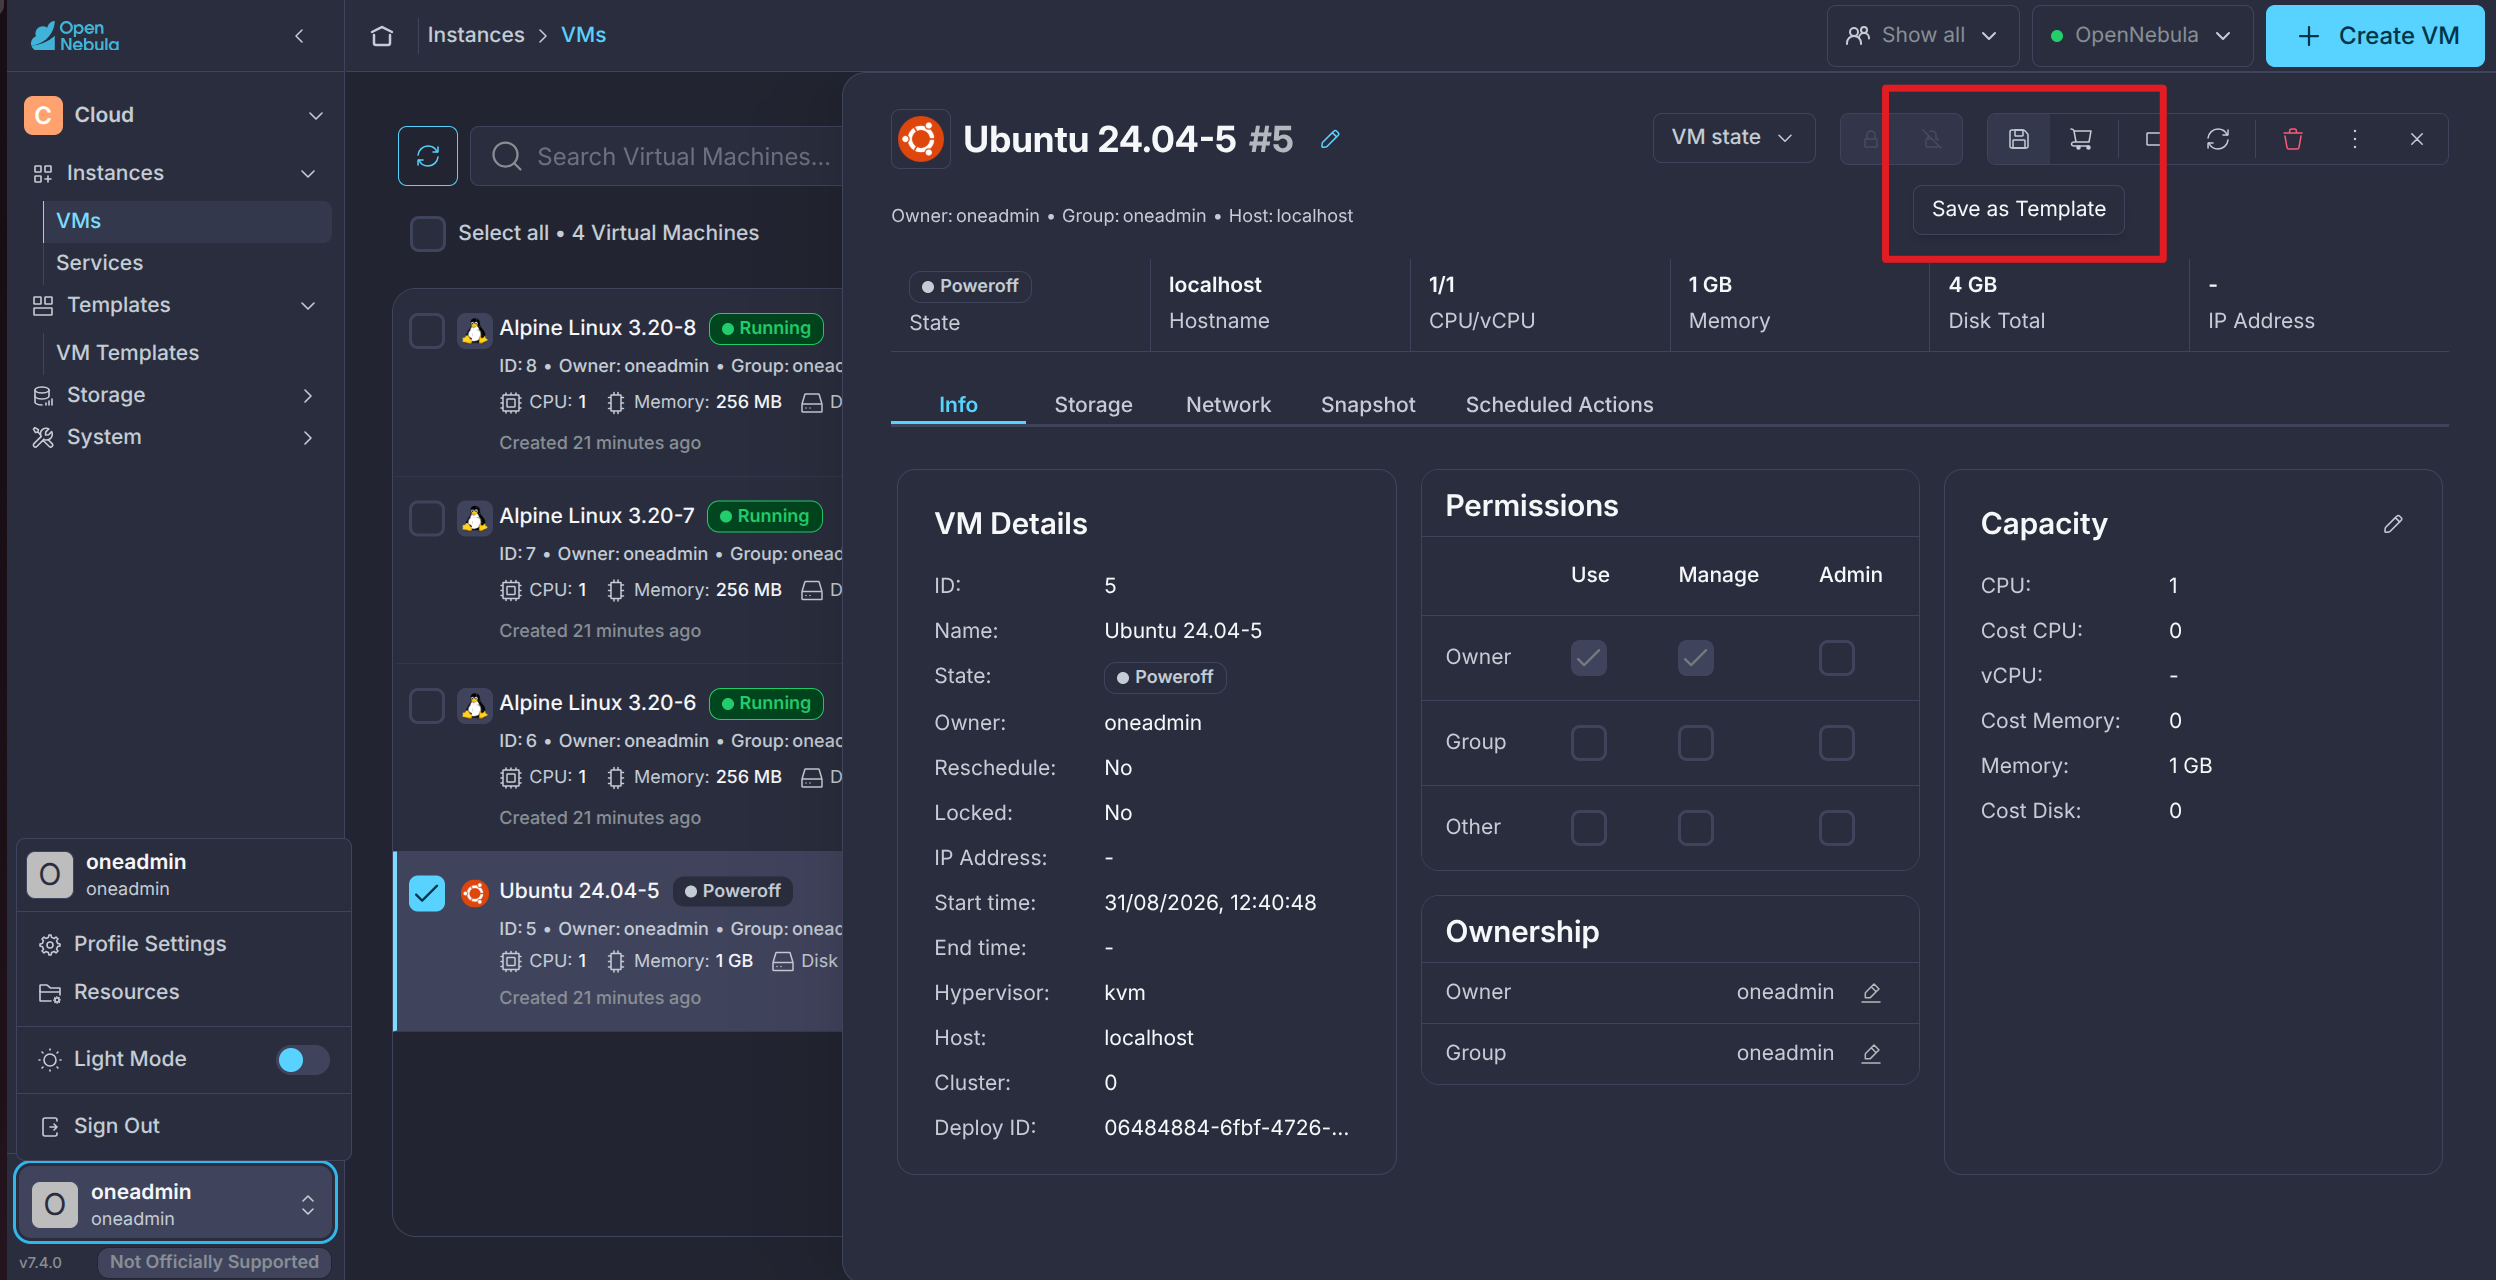Open the Alpine Linux 3.20-8 VM row
The width and height of the screenshot is (2496, 1280).
point(618,384)
